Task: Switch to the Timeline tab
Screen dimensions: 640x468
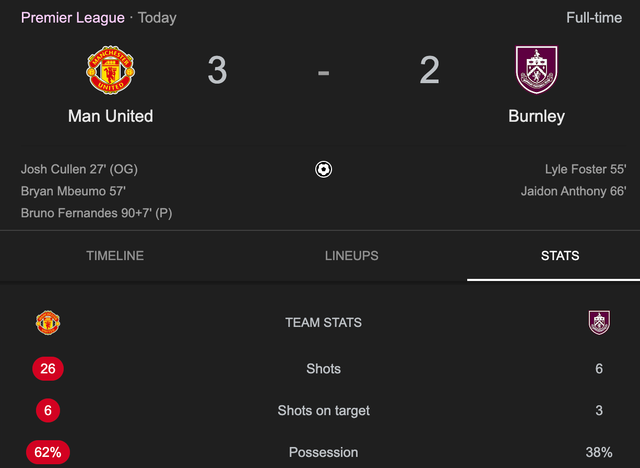Action: point(115,255)
